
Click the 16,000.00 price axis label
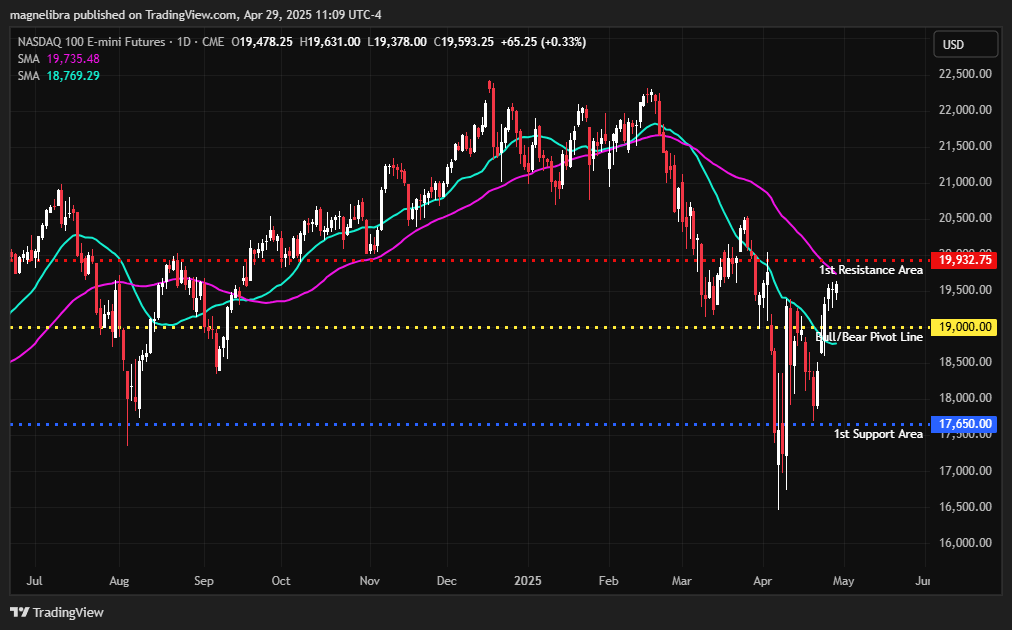965,543
